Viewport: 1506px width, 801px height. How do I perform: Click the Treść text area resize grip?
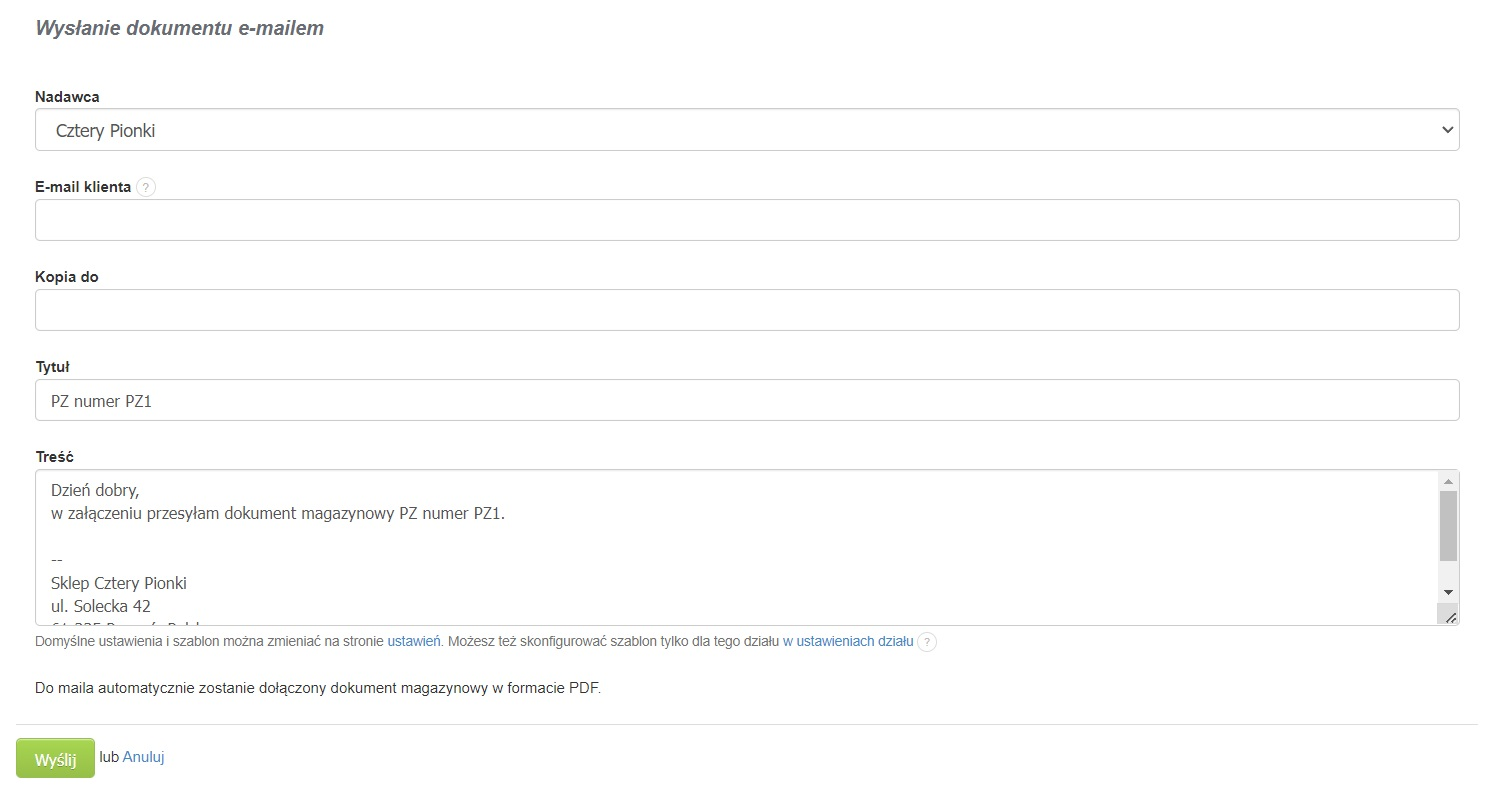(x=1449, y=615)
